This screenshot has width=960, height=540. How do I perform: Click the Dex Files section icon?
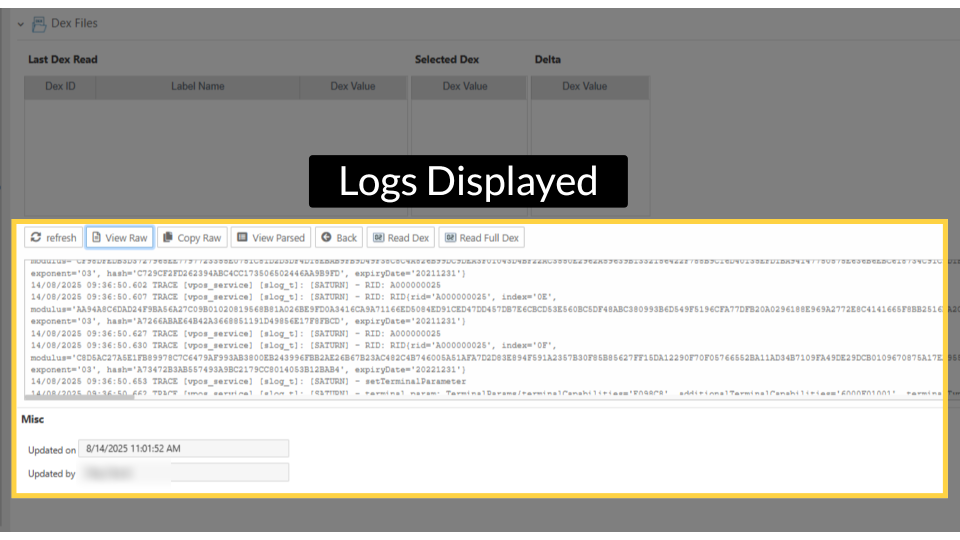click(39, 23)
